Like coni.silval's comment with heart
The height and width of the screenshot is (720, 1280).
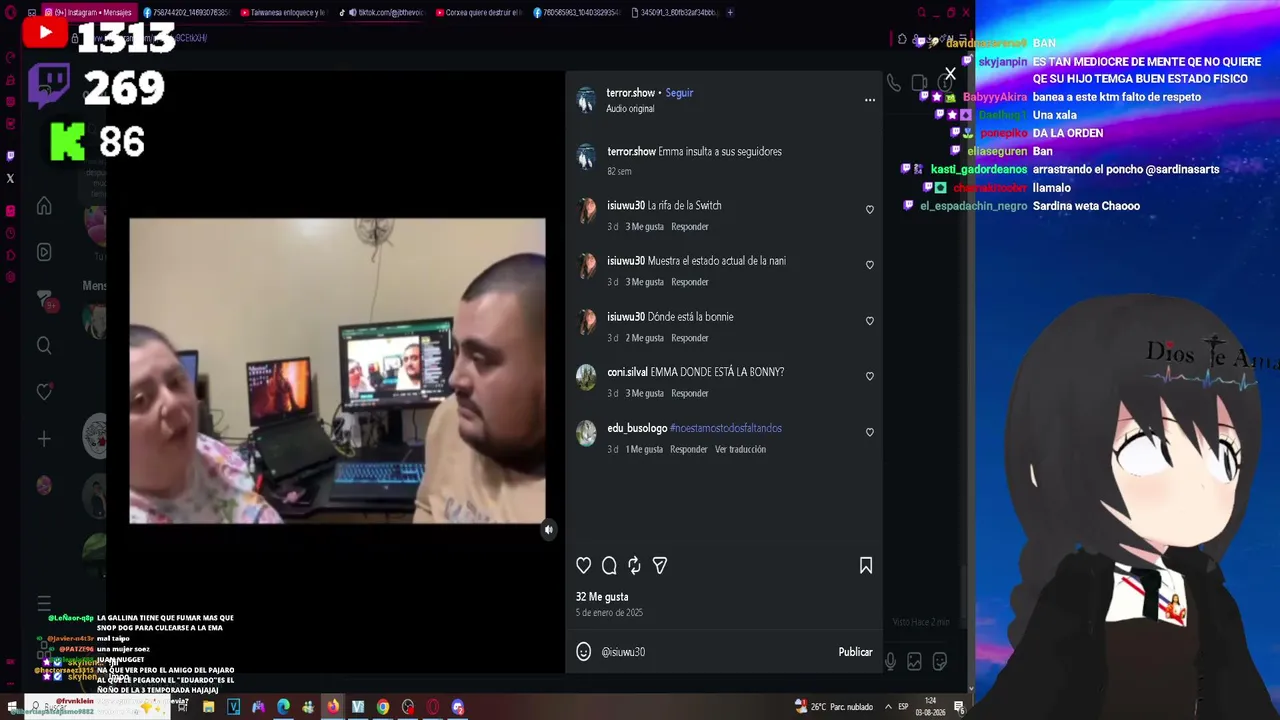[x=870, y=376]
